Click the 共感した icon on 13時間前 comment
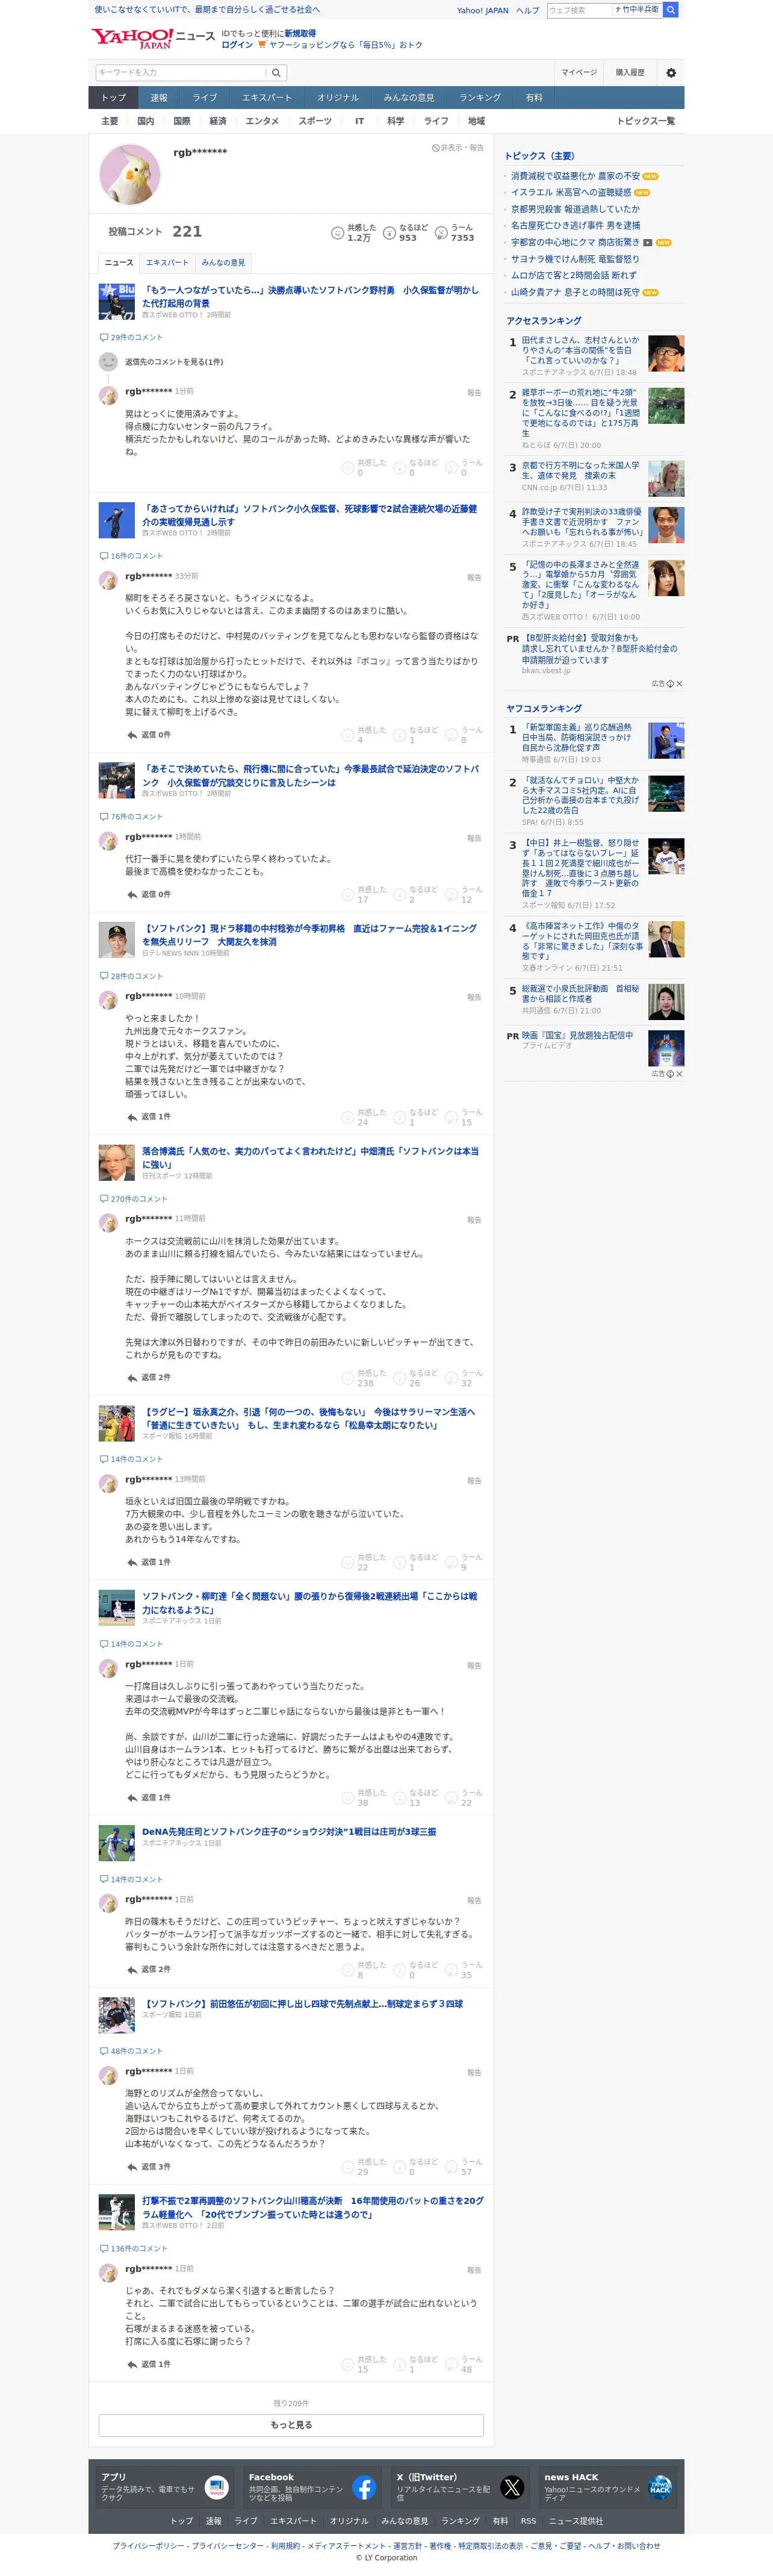Viewport: 773px width, 2576px height. 348,1562
